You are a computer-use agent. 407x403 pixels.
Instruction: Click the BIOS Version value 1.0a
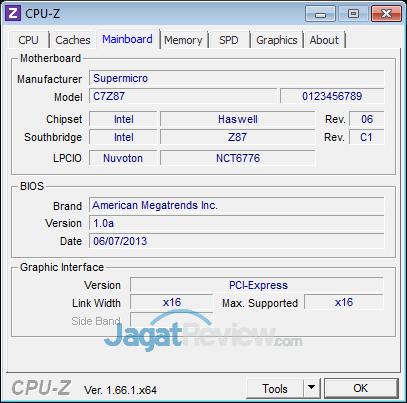click(237, 223)
